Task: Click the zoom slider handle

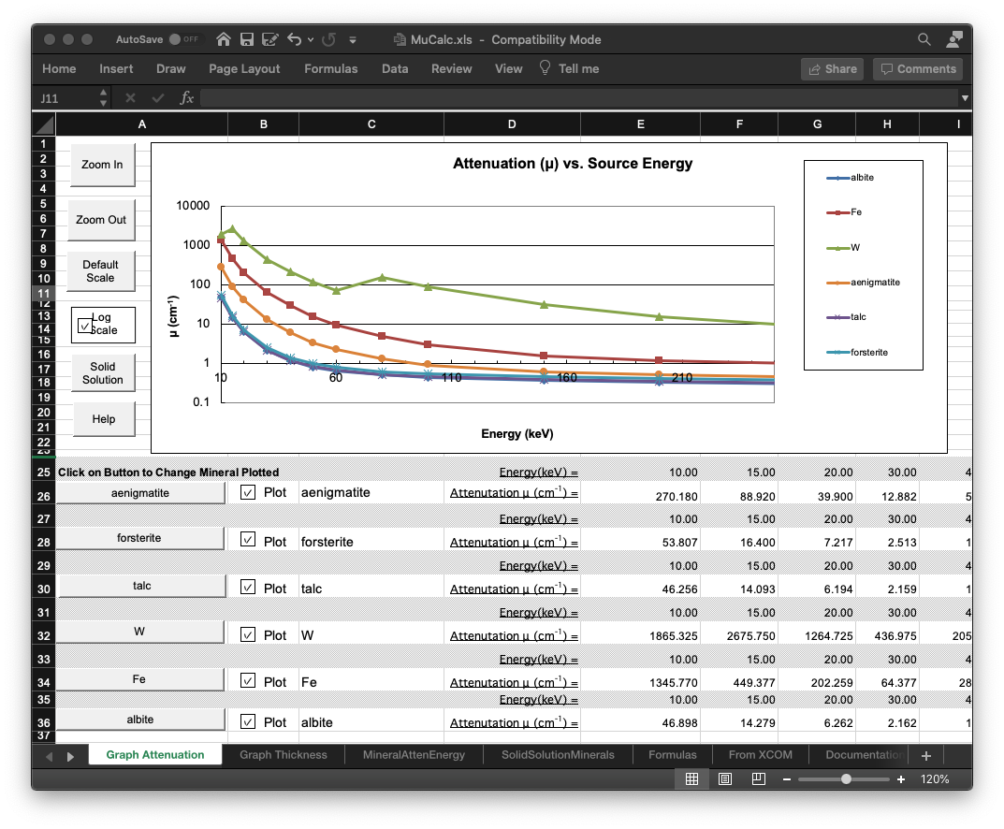Action: click(x=846, y=779)
